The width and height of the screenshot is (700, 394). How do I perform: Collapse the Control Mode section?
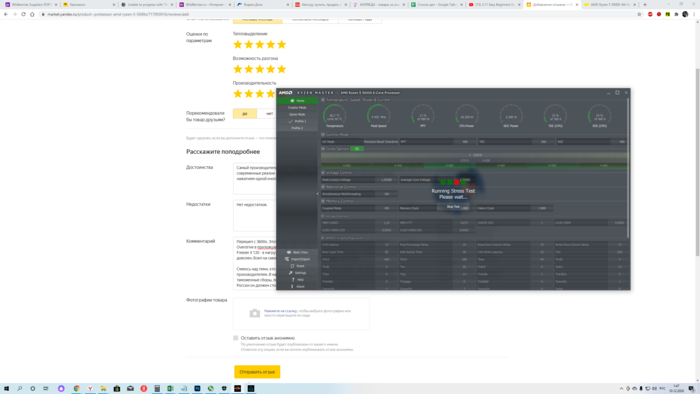point(323,134)
